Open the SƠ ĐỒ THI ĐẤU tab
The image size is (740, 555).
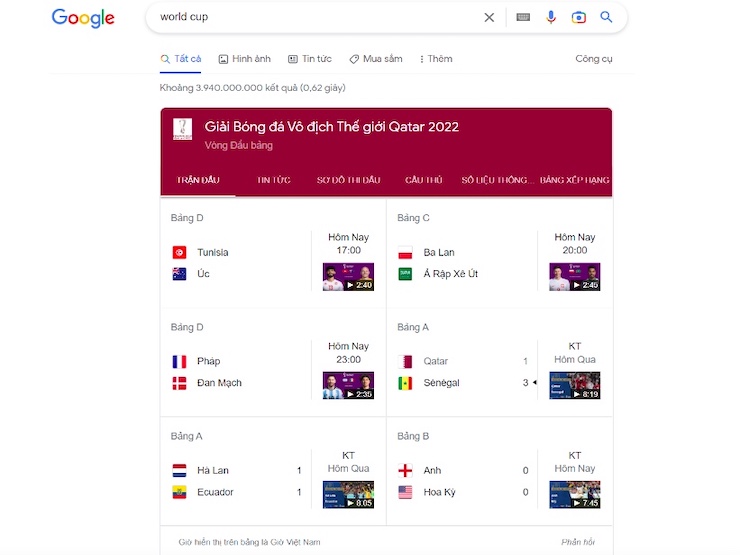coord(348,180)
